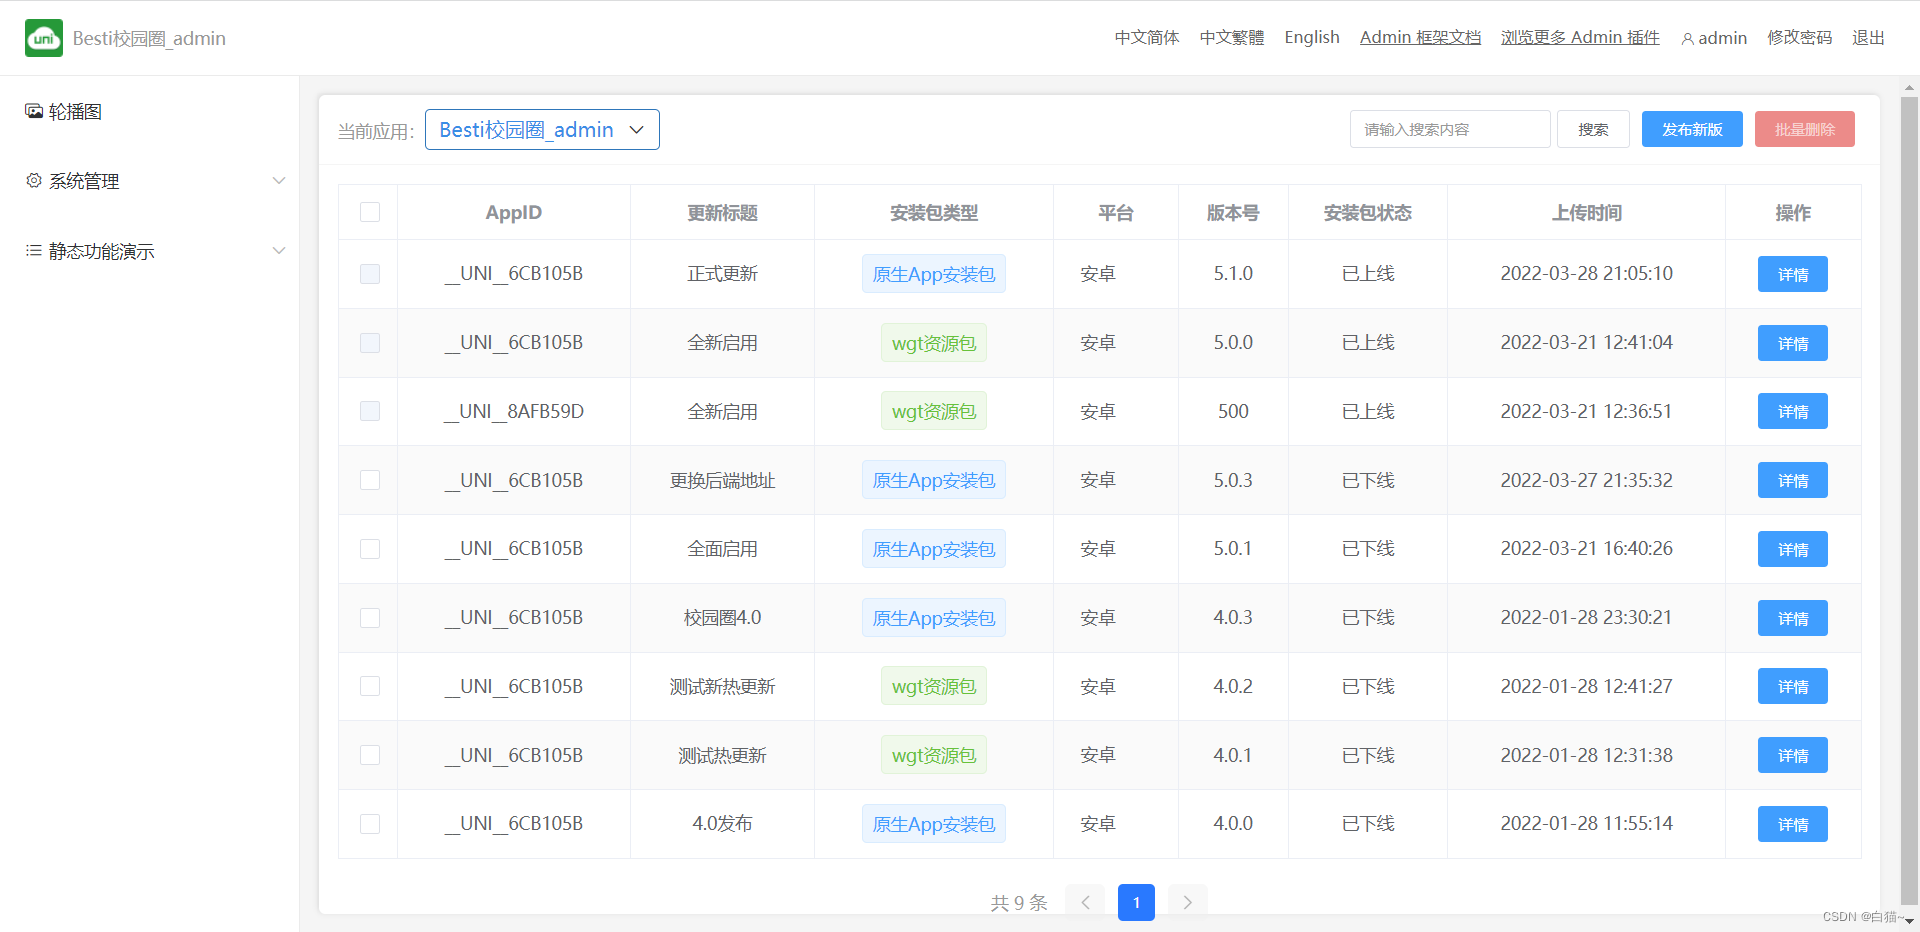The width and height of the screenshot is (1920, 932).
Task: Open 详情 for version 4.0.3 row
Action: pos(1793,618)
